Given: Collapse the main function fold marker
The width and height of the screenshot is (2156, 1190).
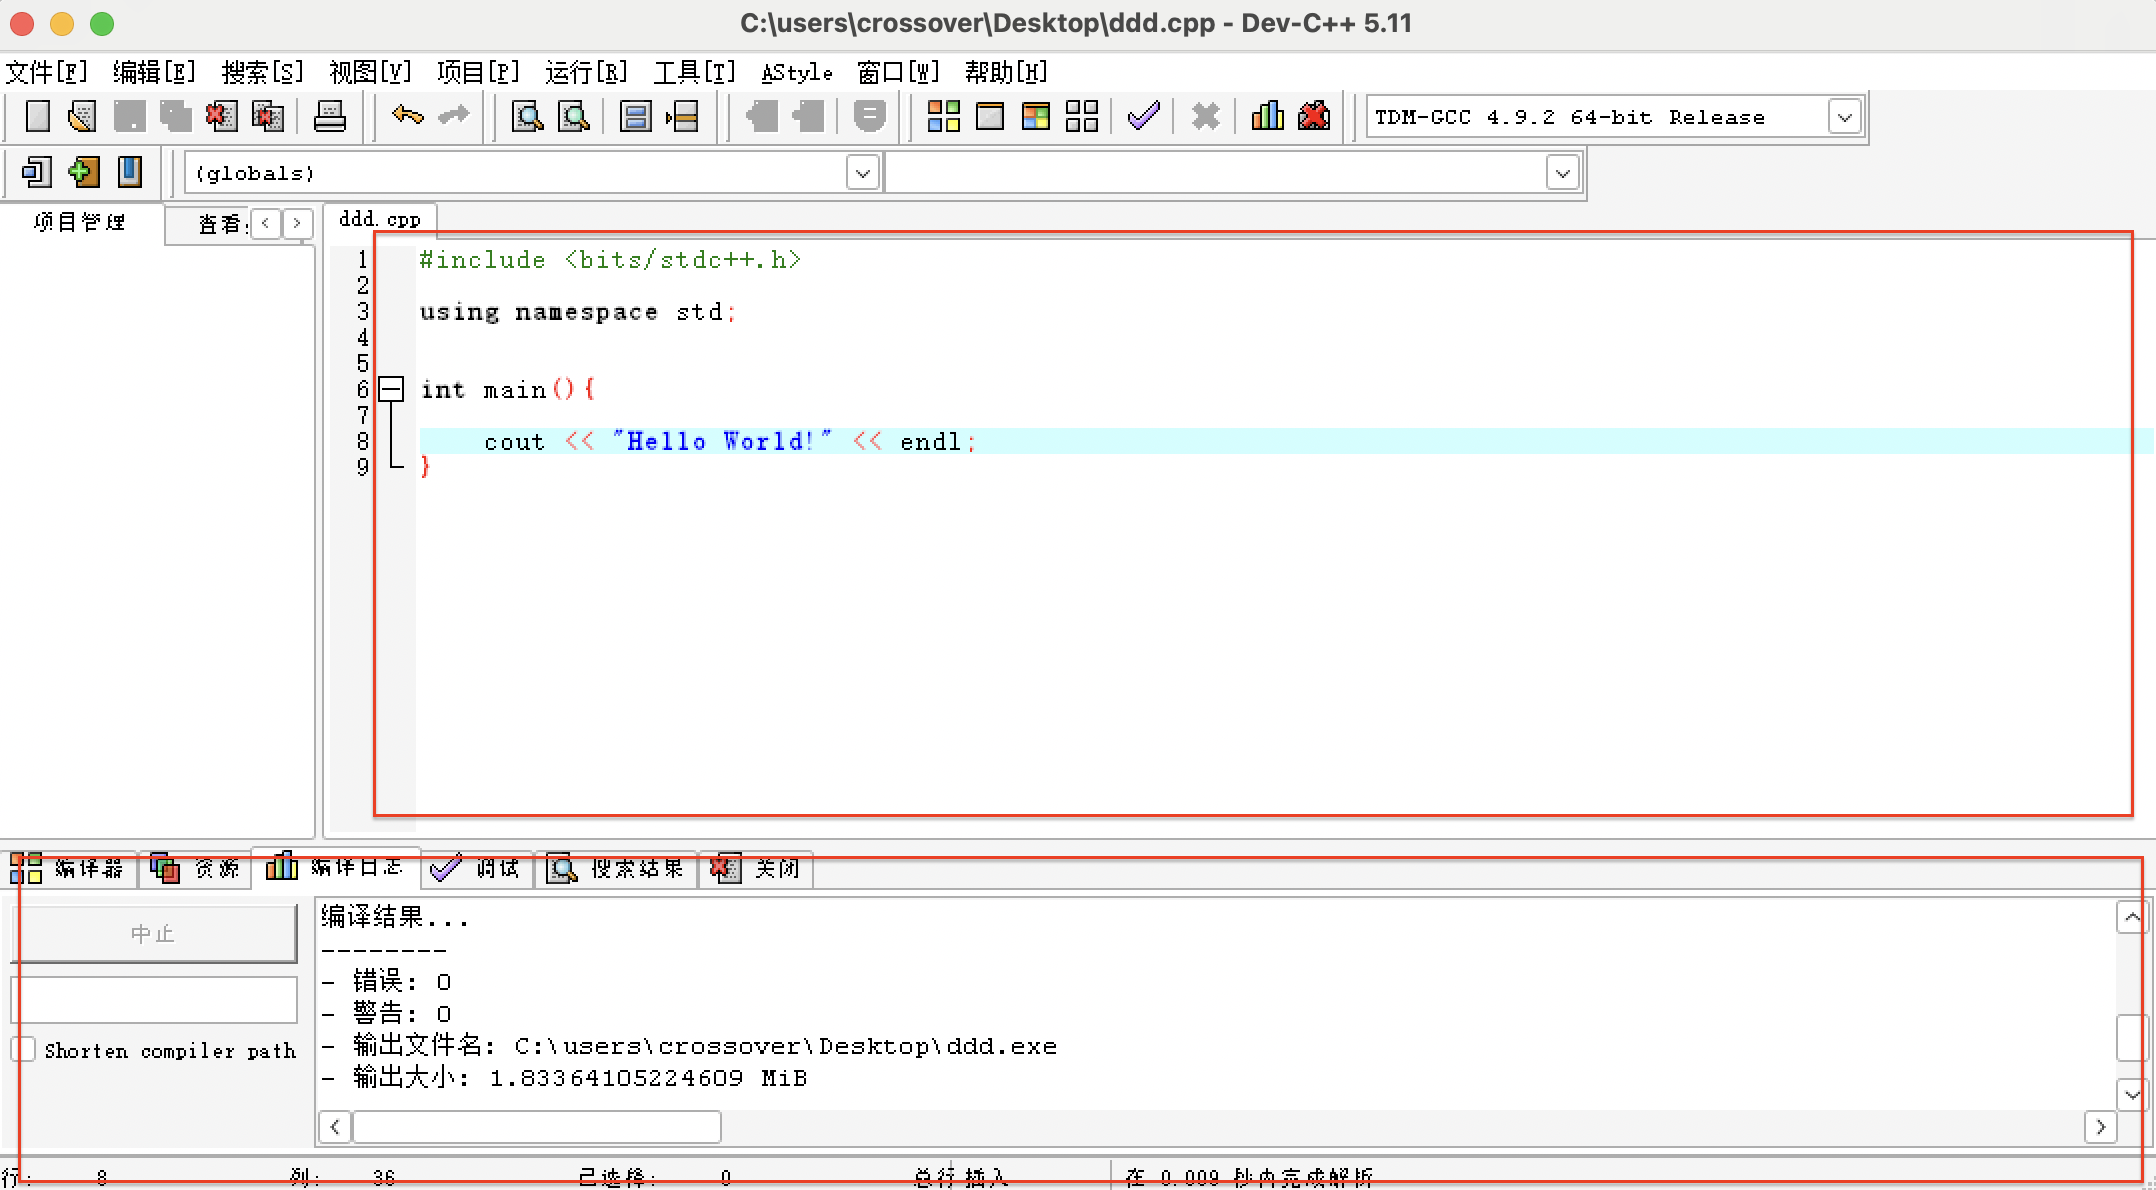Looking at the screenshot, I should coord(391,389).
